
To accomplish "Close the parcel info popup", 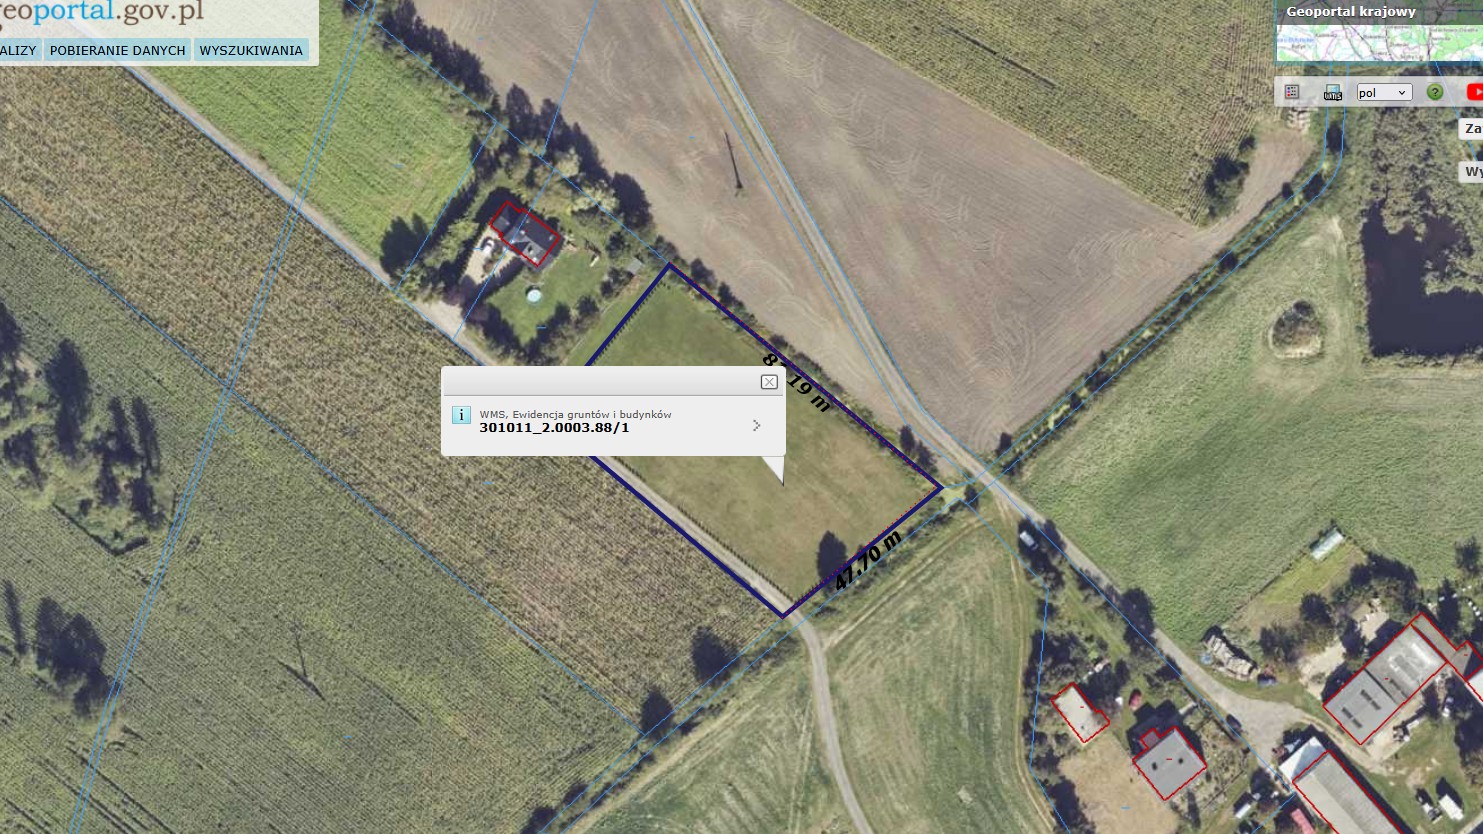I will (769, 382).
